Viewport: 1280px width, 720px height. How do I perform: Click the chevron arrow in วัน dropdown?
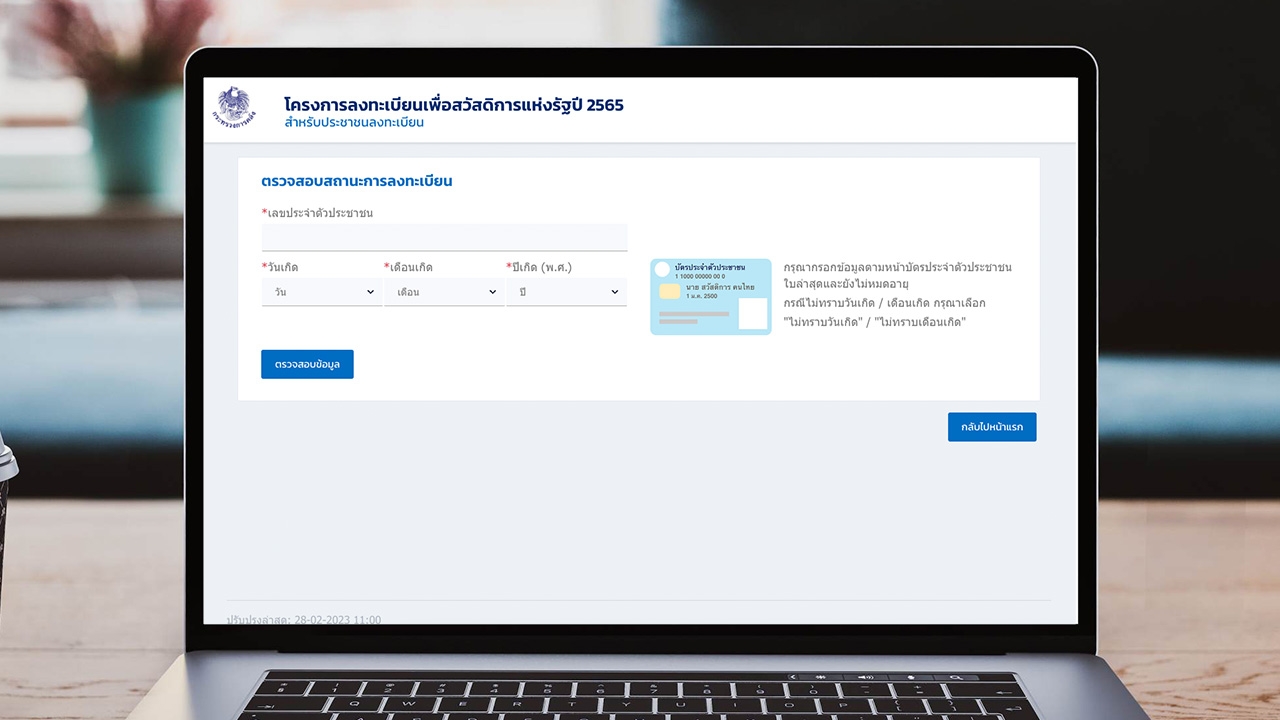click(370, 292)
